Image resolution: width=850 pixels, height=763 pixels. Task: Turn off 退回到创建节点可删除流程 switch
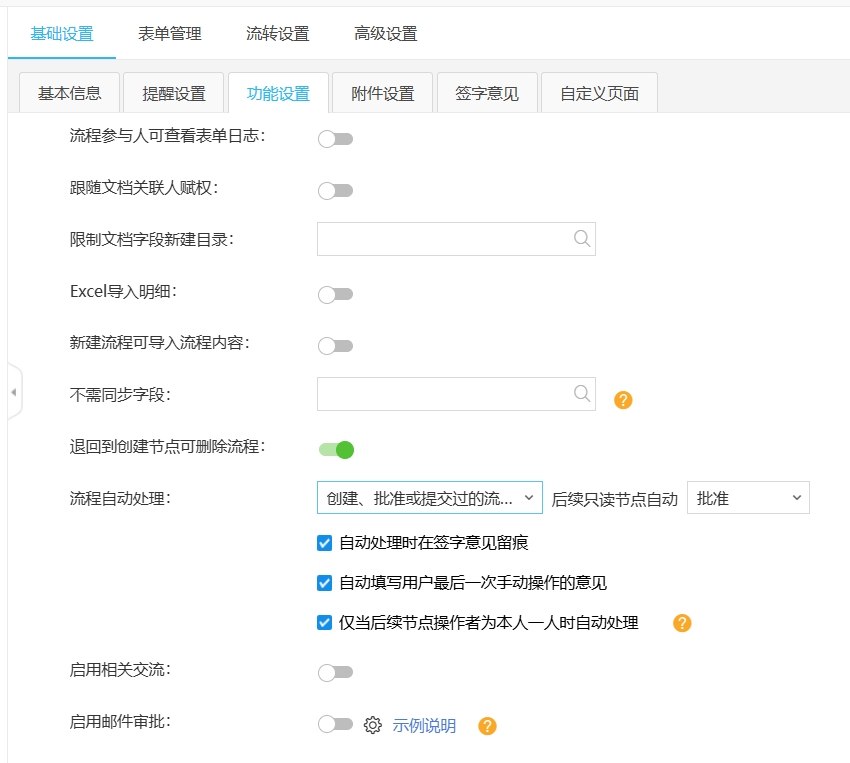pyautogui.click(x=336, y=450)
